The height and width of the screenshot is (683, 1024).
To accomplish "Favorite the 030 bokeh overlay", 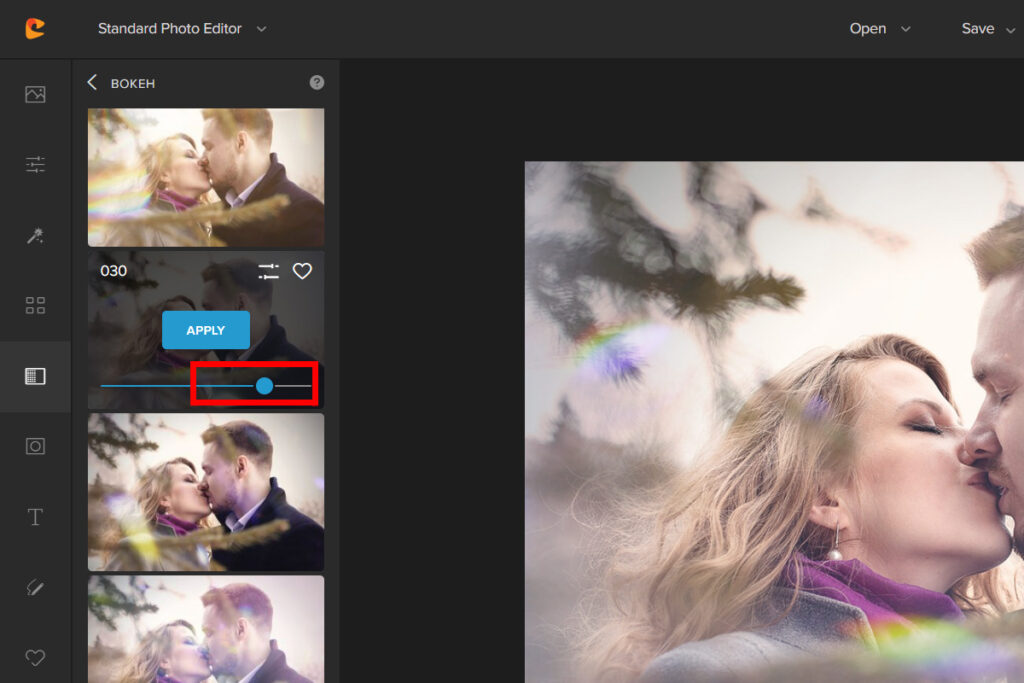I will coord(302,271).
